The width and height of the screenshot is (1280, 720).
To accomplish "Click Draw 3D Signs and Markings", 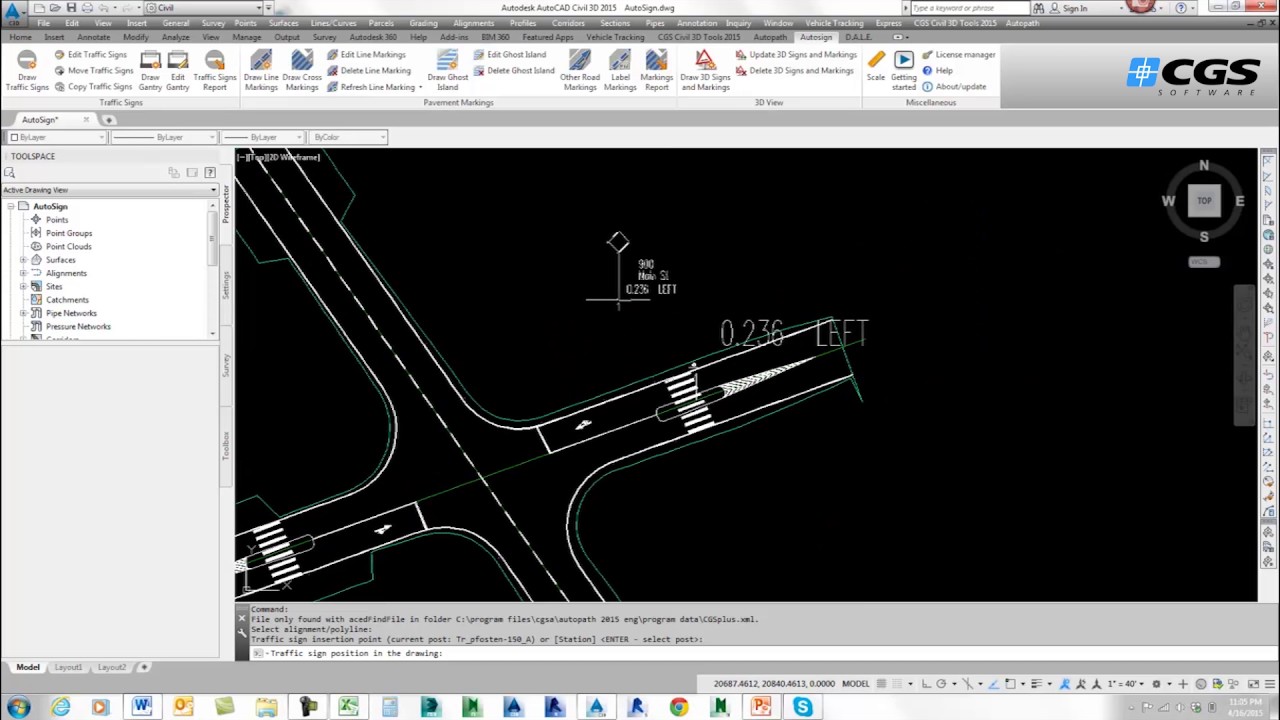I will pyautogui.click(x=705, y=70).
